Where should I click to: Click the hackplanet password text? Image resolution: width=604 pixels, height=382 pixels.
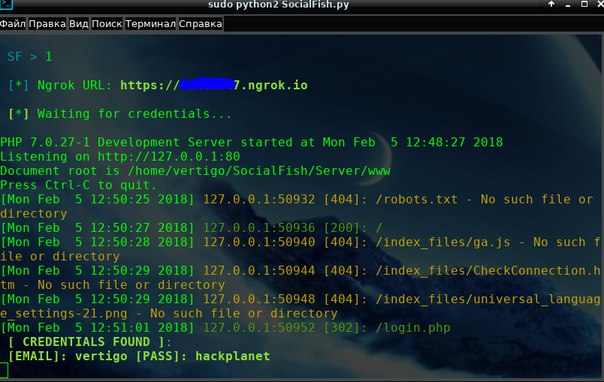click(233, 356)
